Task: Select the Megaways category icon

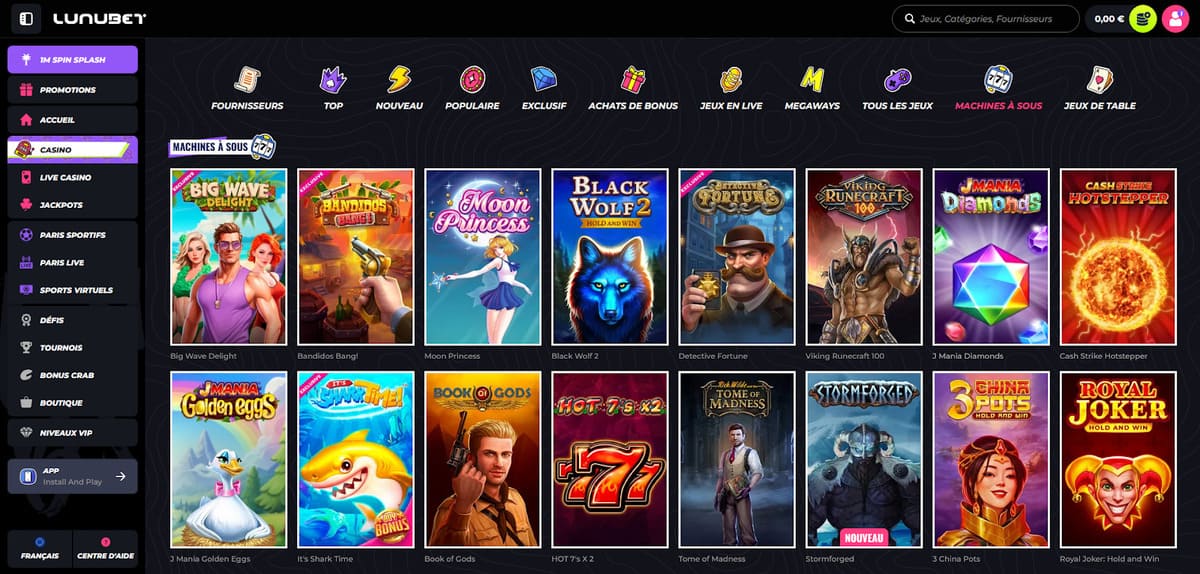Action: click(x=812, y=80)
